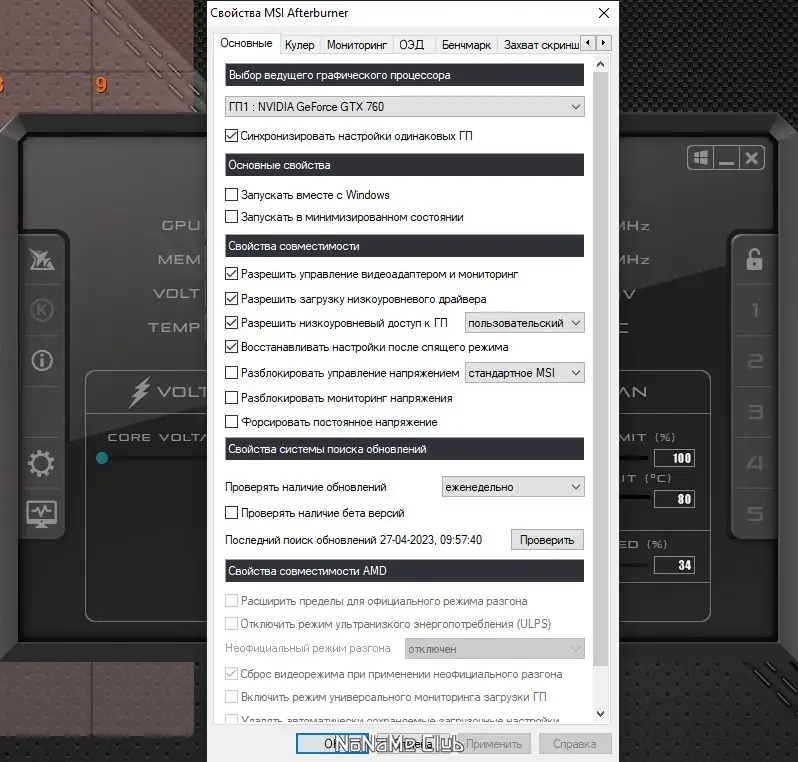Viewport: 798px width, 762px height.
Task: Click the Проверить updates button
Action: point(547,540)
